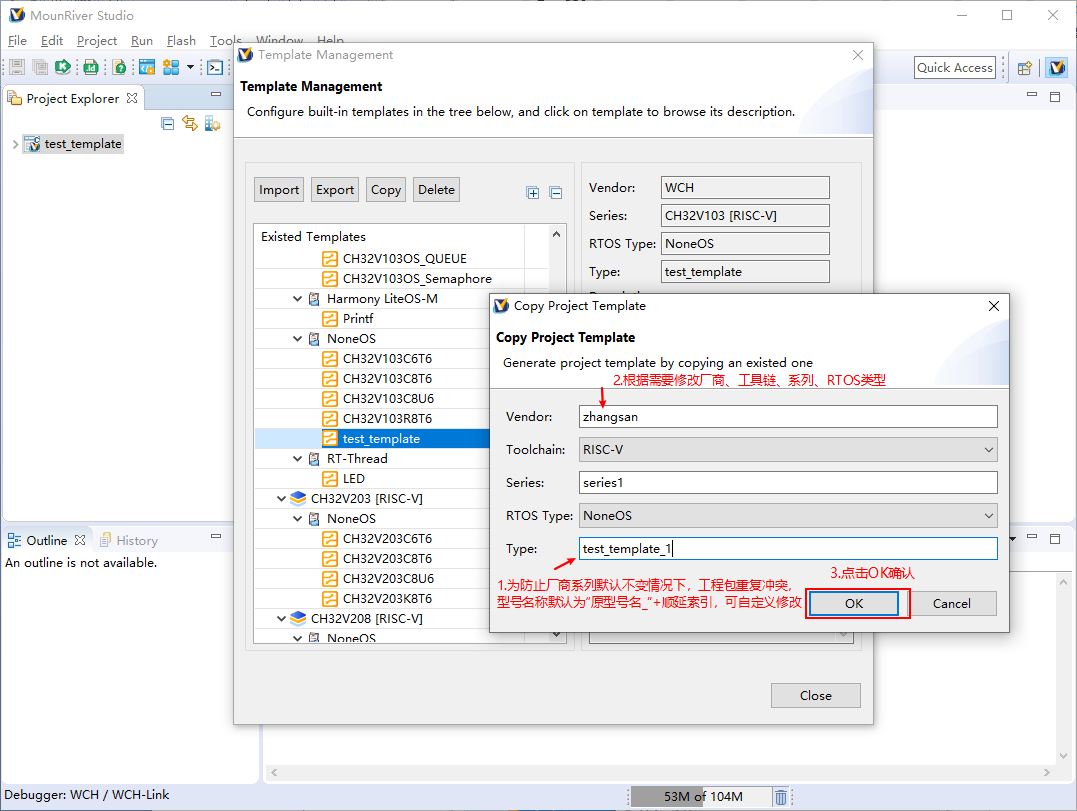The height and width of the screenshot is (811, 1077).
Task: Click the Open Perspective icon
Action: click(1025, 67)
